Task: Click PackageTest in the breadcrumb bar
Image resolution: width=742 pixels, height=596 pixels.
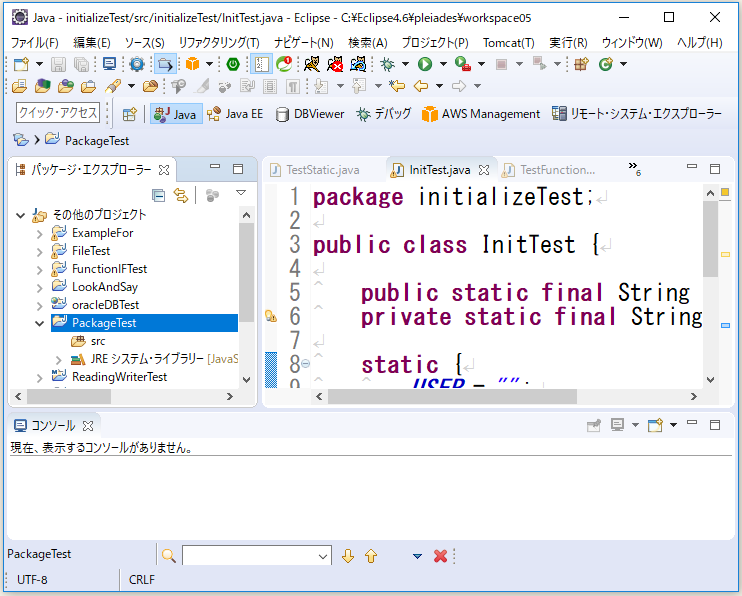Action: (97, 141)
